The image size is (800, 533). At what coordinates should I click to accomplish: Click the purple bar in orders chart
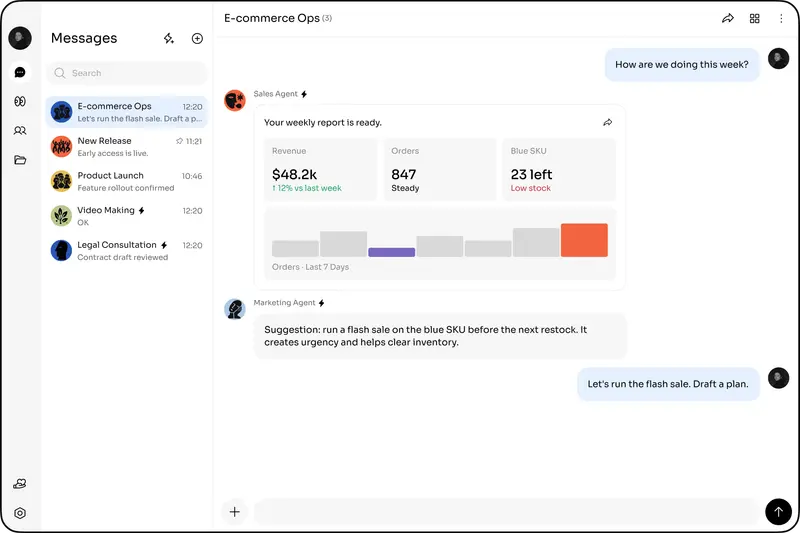[x=391, y=252]
